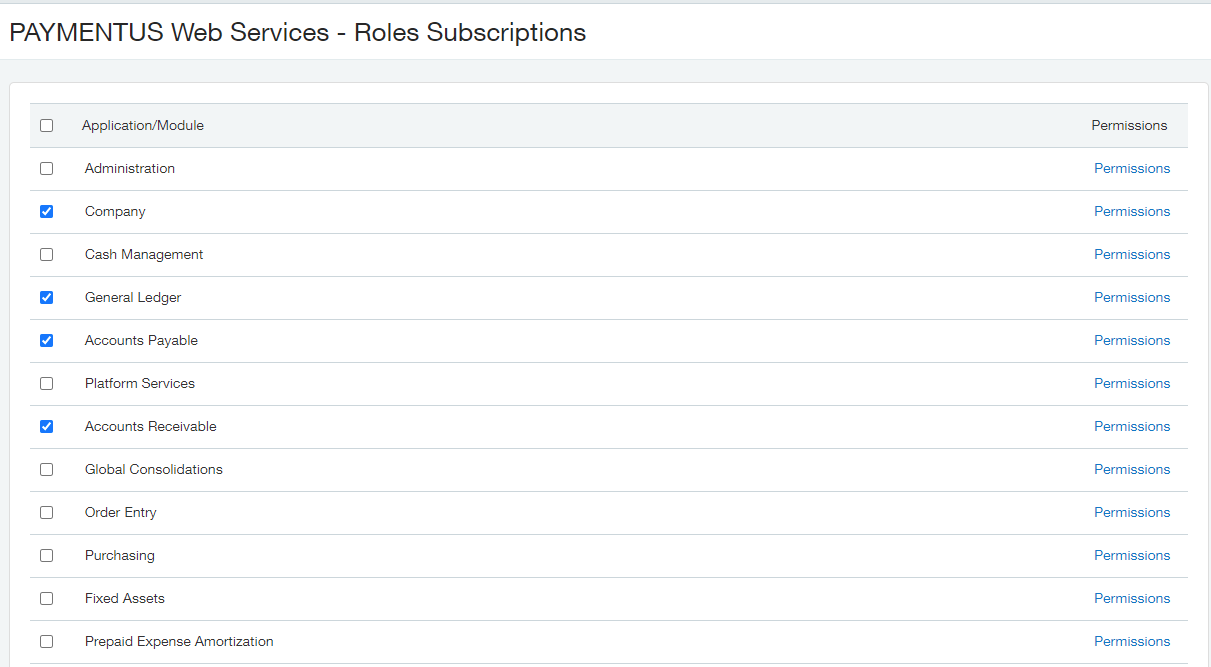Click the Application/Module column header
The image size is (1211, 667).
tap(143, 126)
